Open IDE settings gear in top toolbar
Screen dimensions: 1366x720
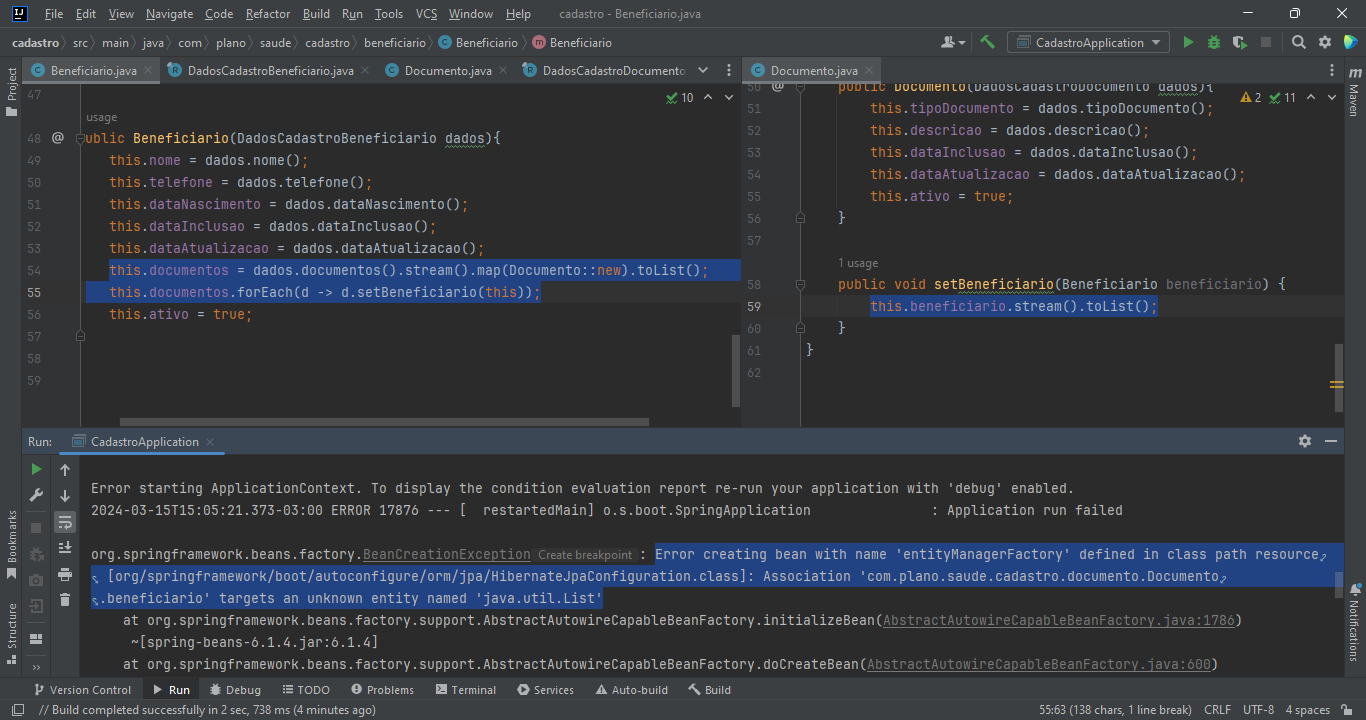pos(1325,42)
